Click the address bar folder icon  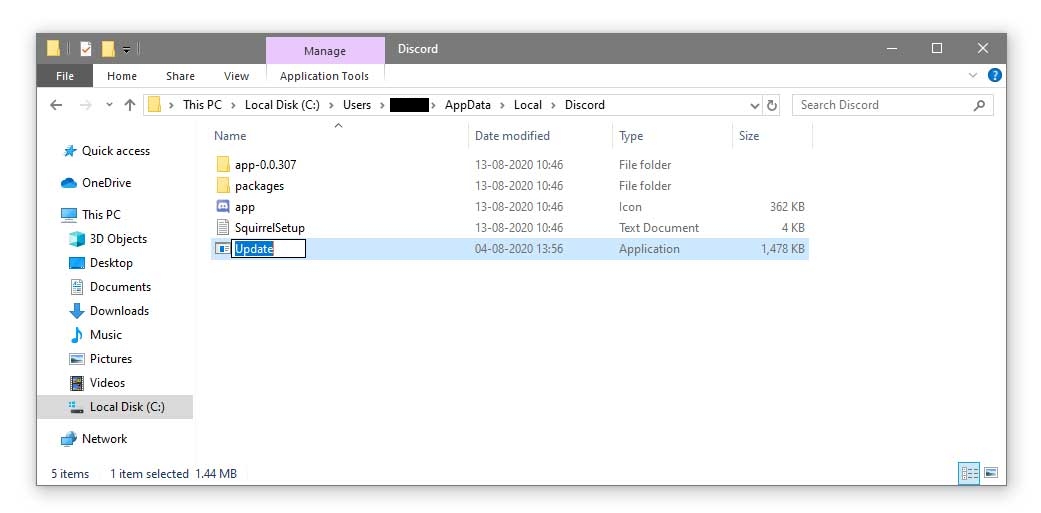[154, 105]
